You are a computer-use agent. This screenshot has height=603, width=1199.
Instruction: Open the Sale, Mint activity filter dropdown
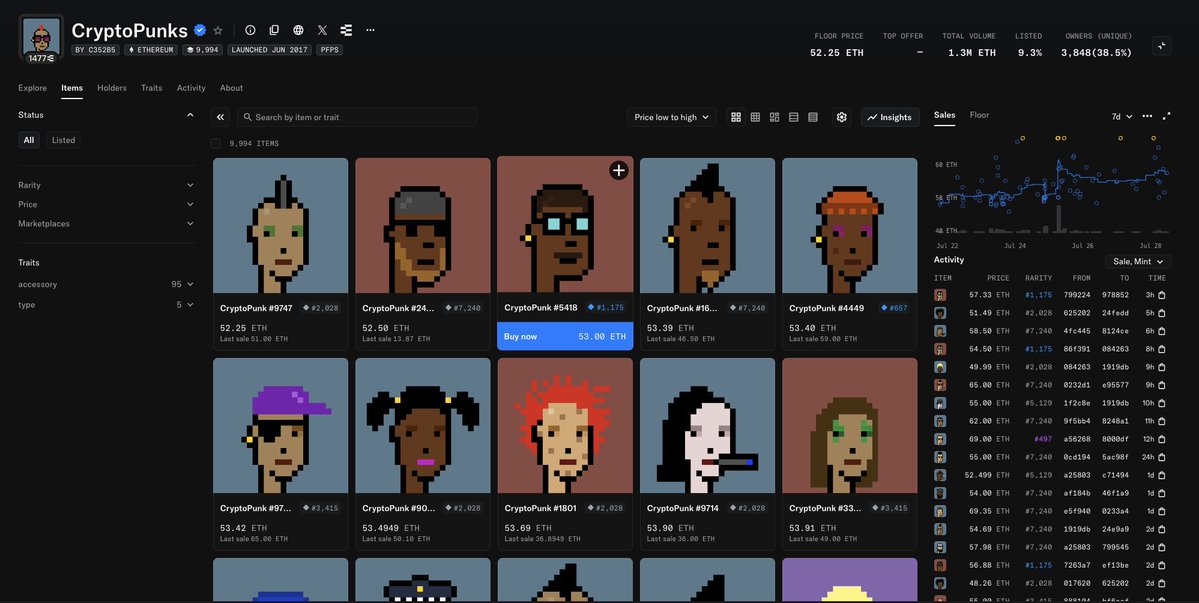click(x=1138, y=261)
